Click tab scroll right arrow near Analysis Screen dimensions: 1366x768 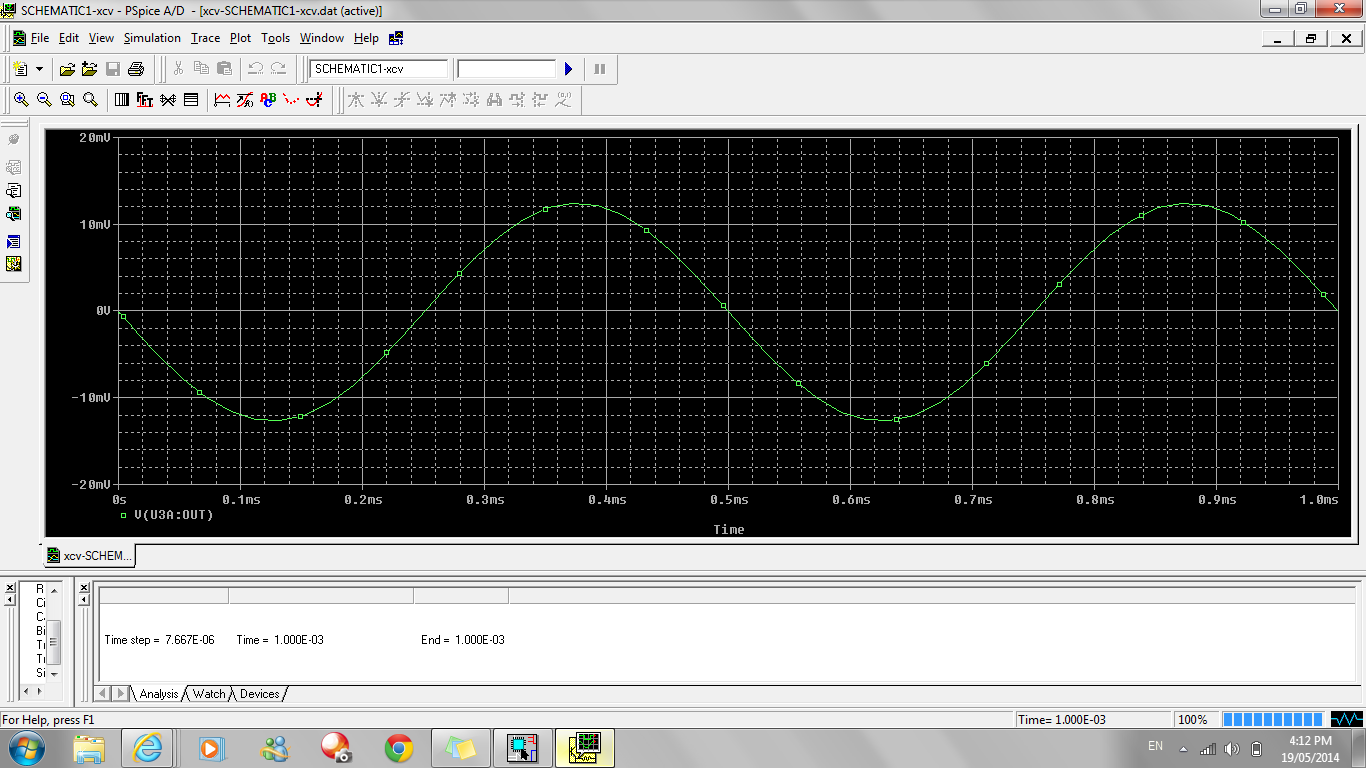pyautogui.click(x=121, y=693)
